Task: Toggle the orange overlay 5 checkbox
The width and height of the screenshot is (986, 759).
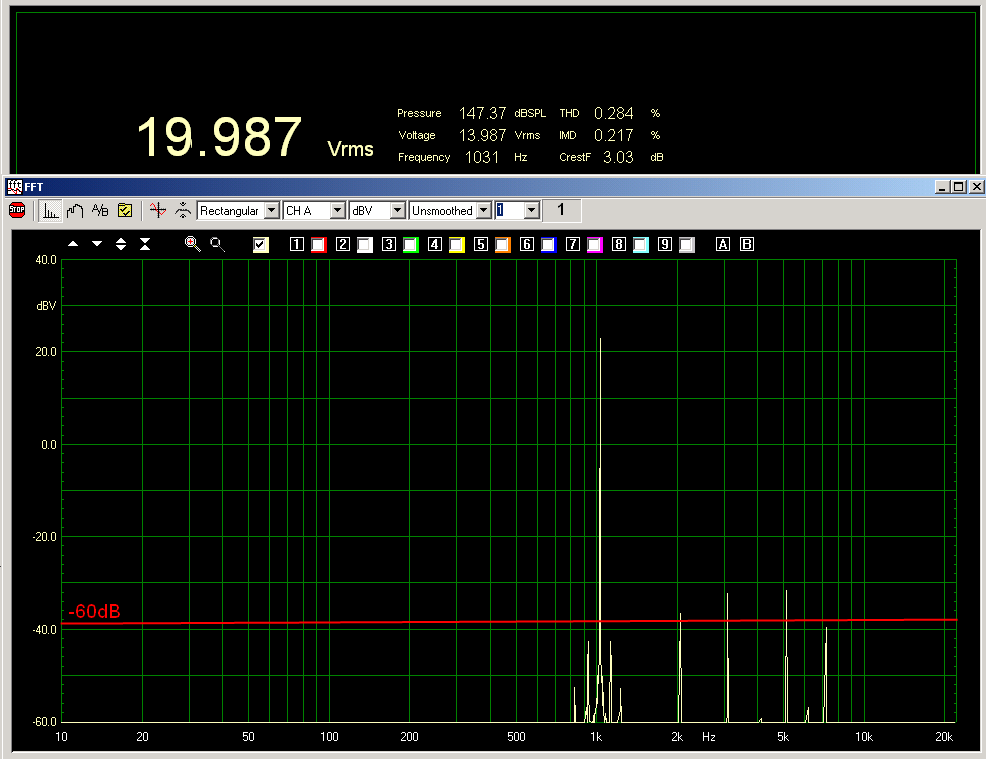Action: [502, 245]
